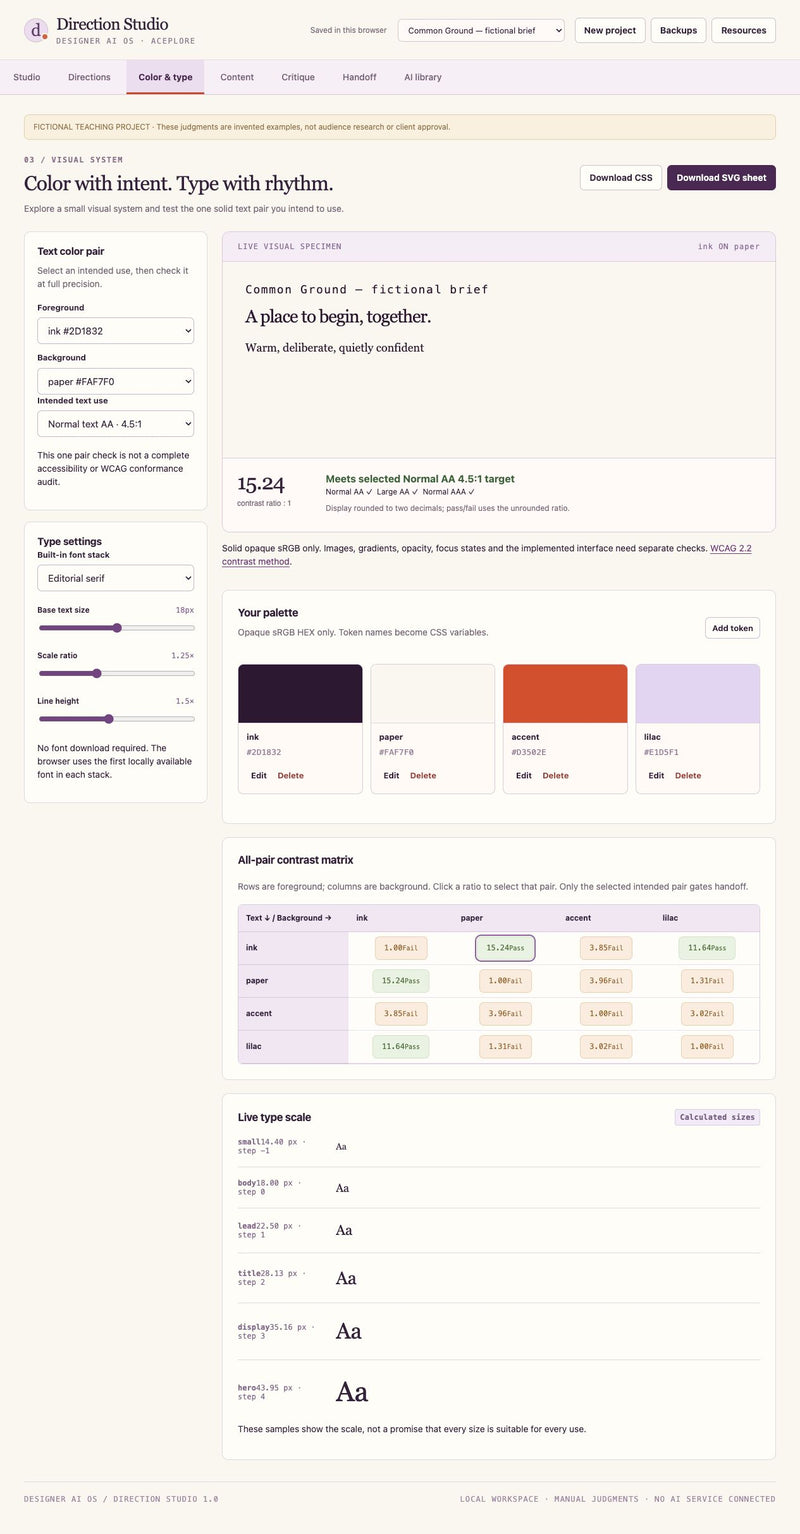
Task: Edit the lilac token
Action: [656, 776]
